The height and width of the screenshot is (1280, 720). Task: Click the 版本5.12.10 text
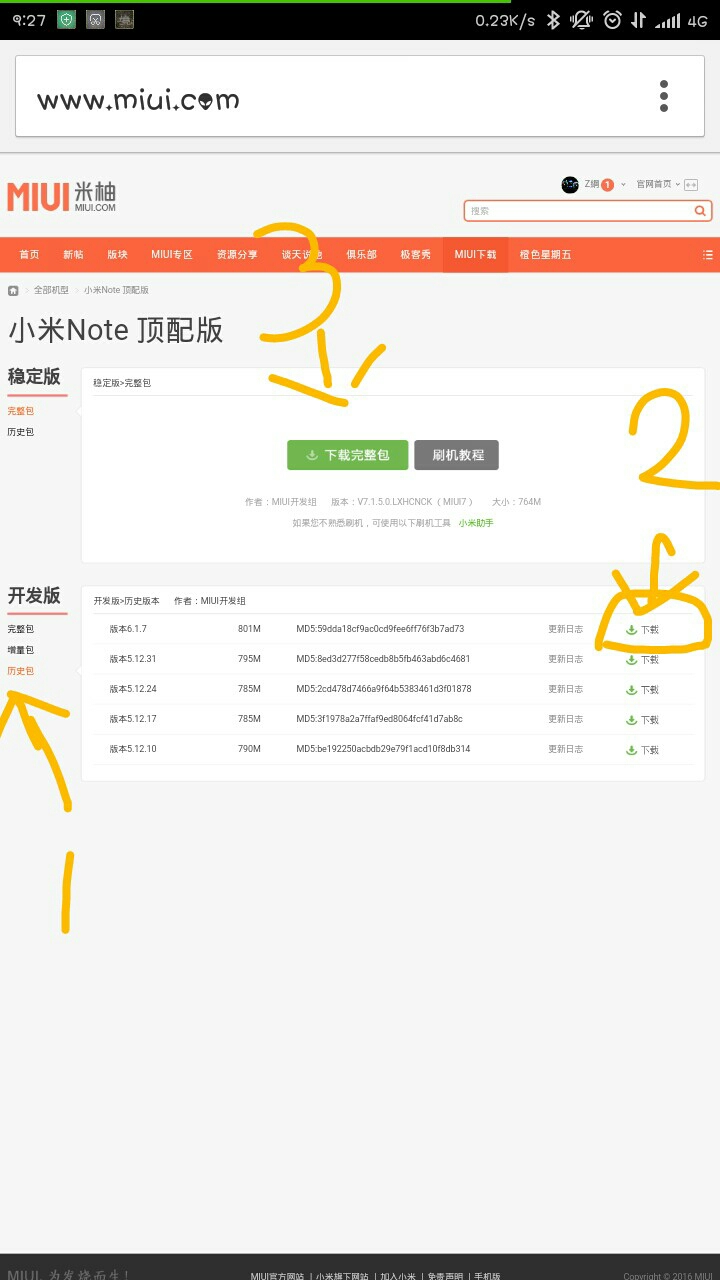[x=133, y=749]
